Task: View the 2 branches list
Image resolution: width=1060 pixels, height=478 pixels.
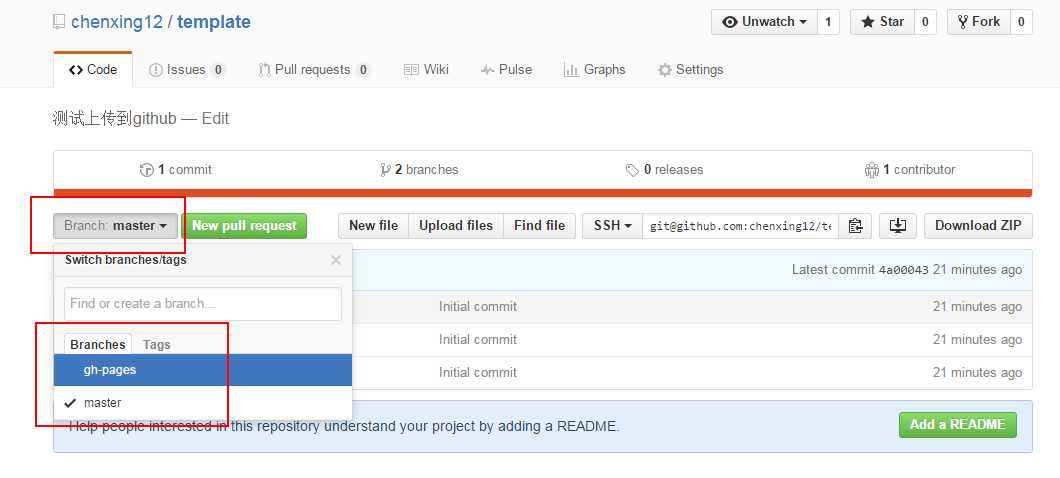Action: click(419, 170)
